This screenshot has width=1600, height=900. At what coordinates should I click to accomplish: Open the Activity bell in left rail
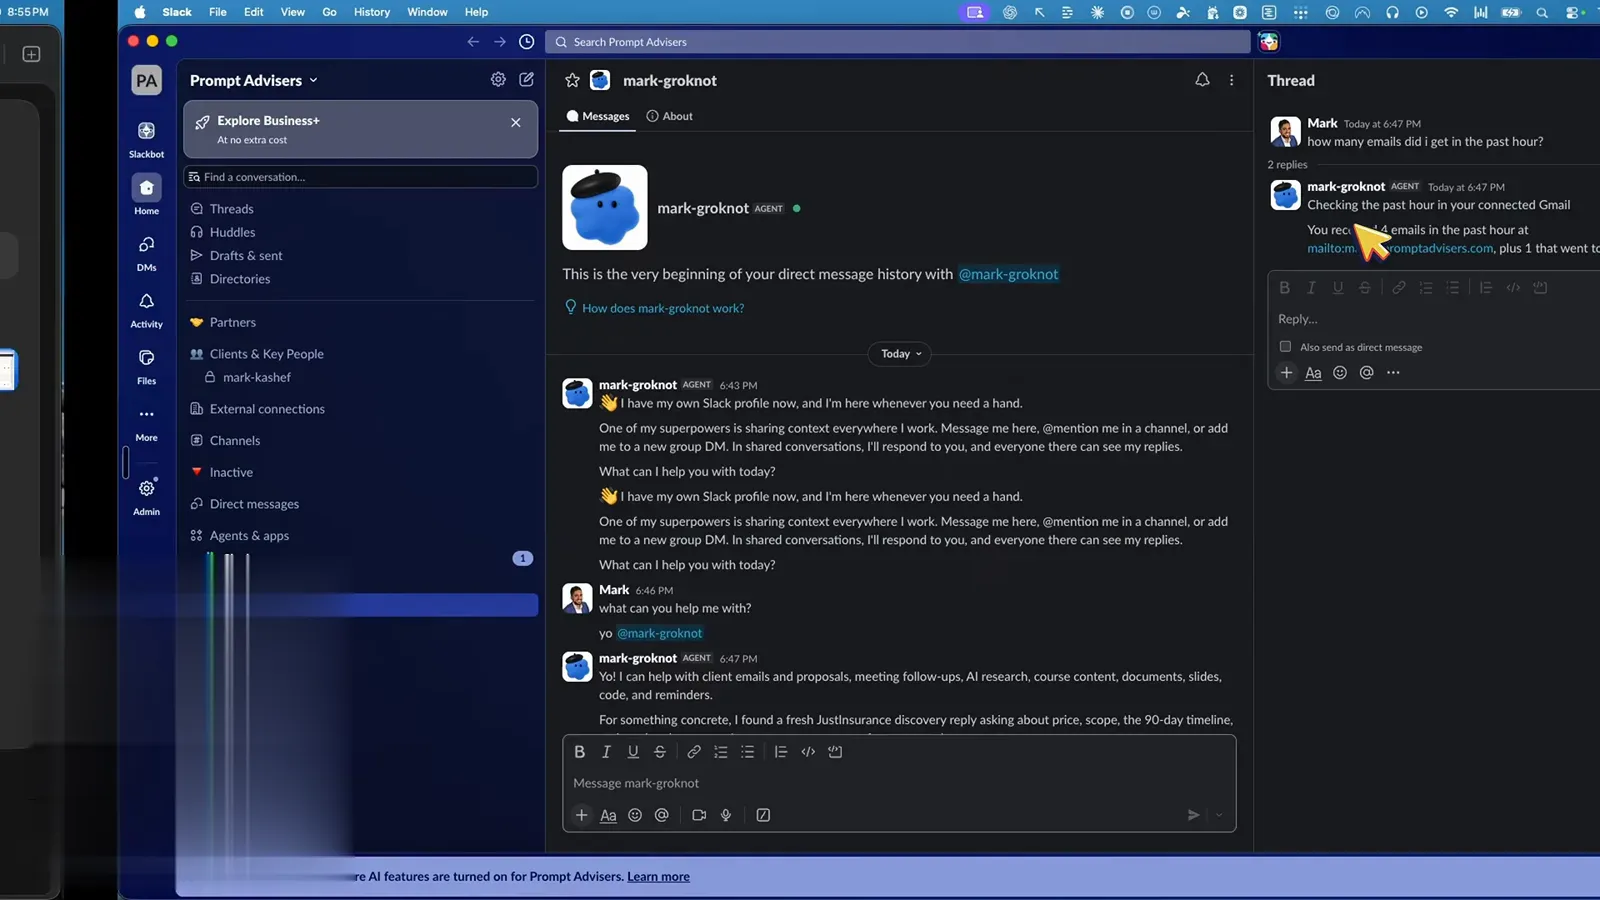click(x=146, y=302)
